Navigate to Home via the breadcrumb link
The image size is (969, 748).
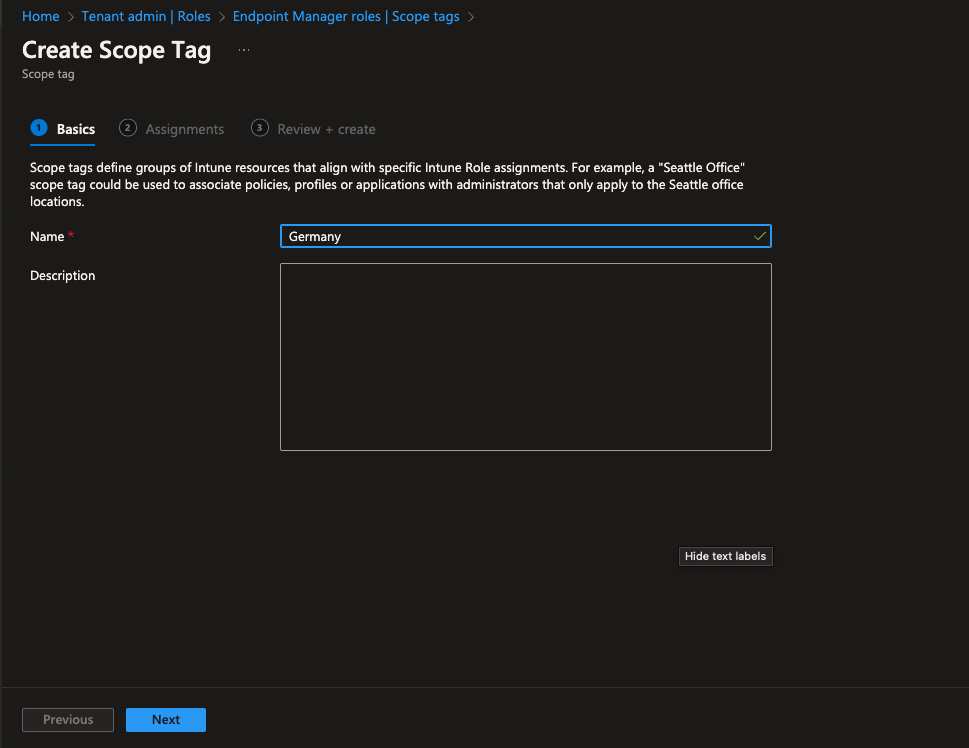(40, 16)
